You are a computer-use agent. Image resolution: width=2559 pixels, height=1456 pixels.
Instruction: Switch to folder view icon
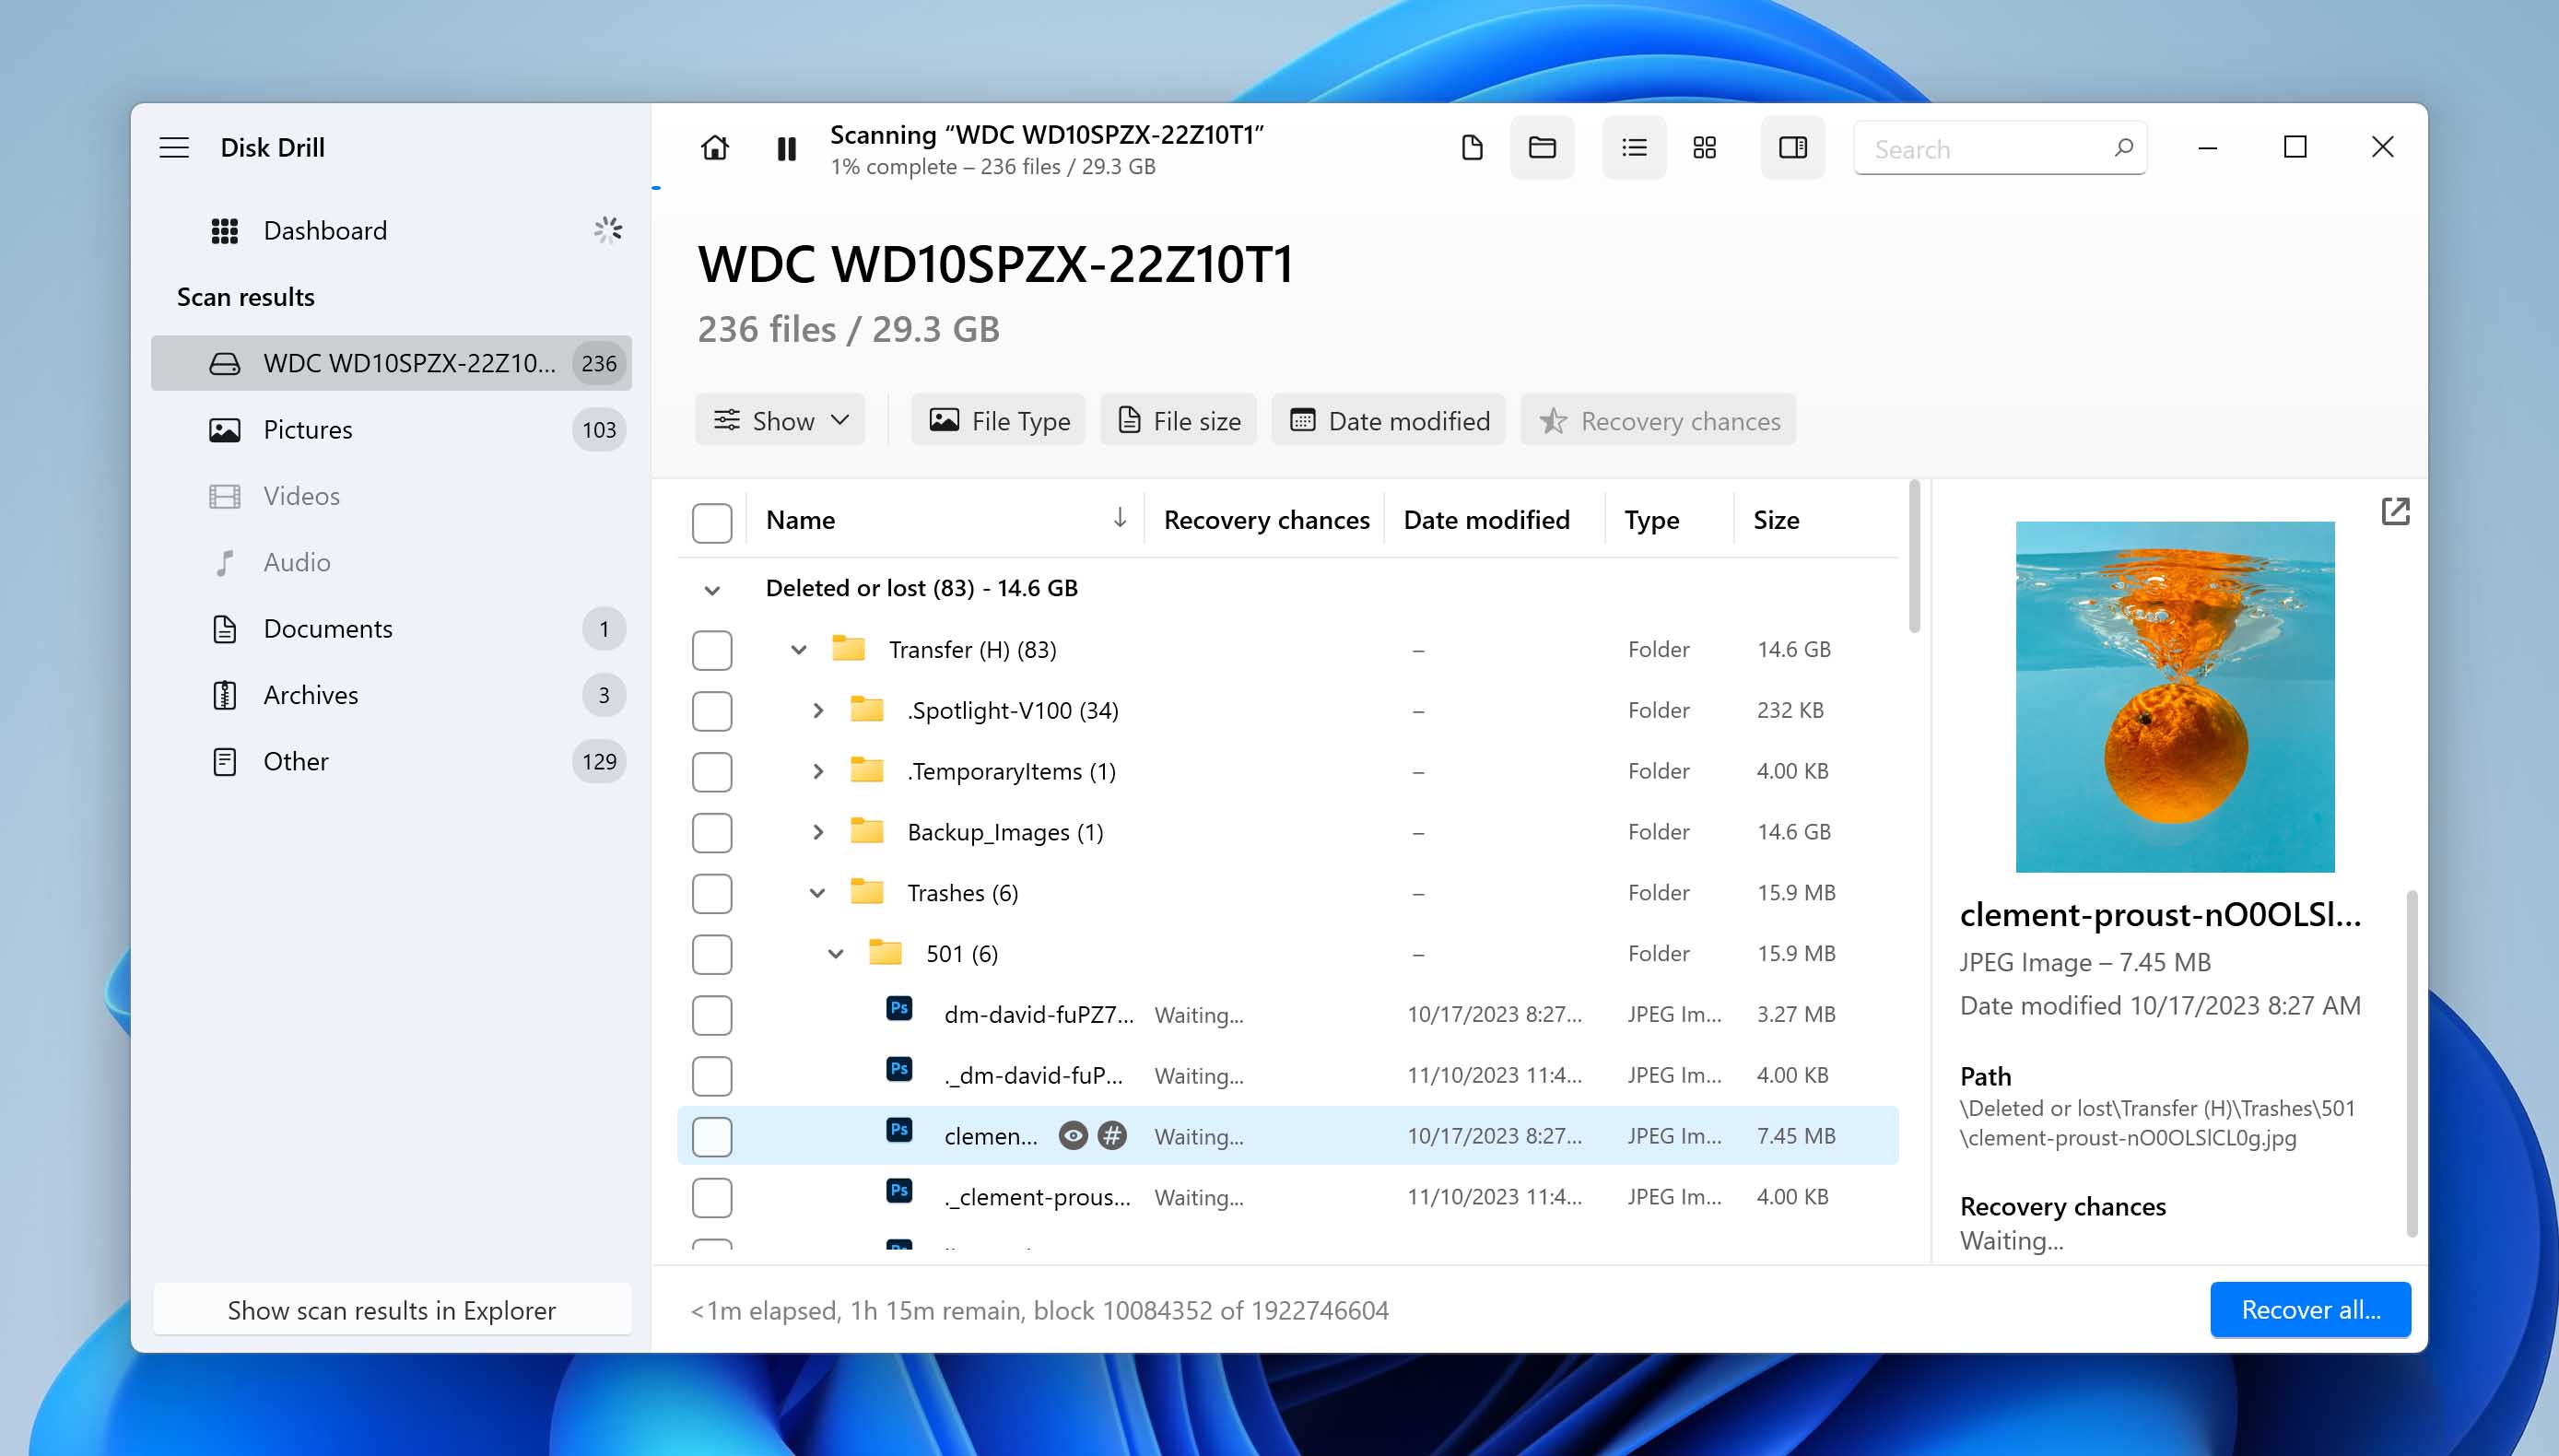click(x=1542, y=148)
